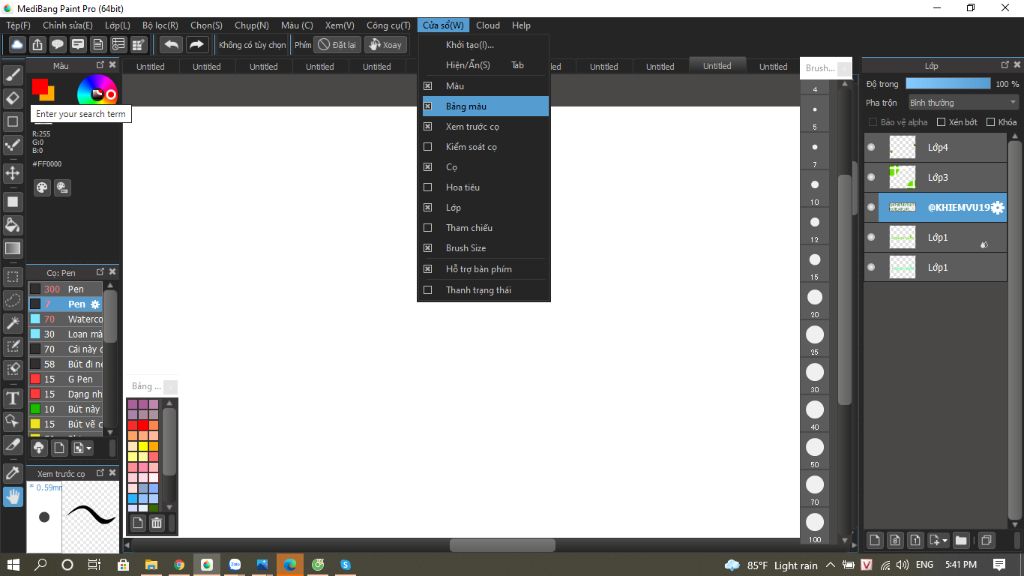Click the red foreground color swatch
Screen dimensions: 1024x576
tap(40, 86)
